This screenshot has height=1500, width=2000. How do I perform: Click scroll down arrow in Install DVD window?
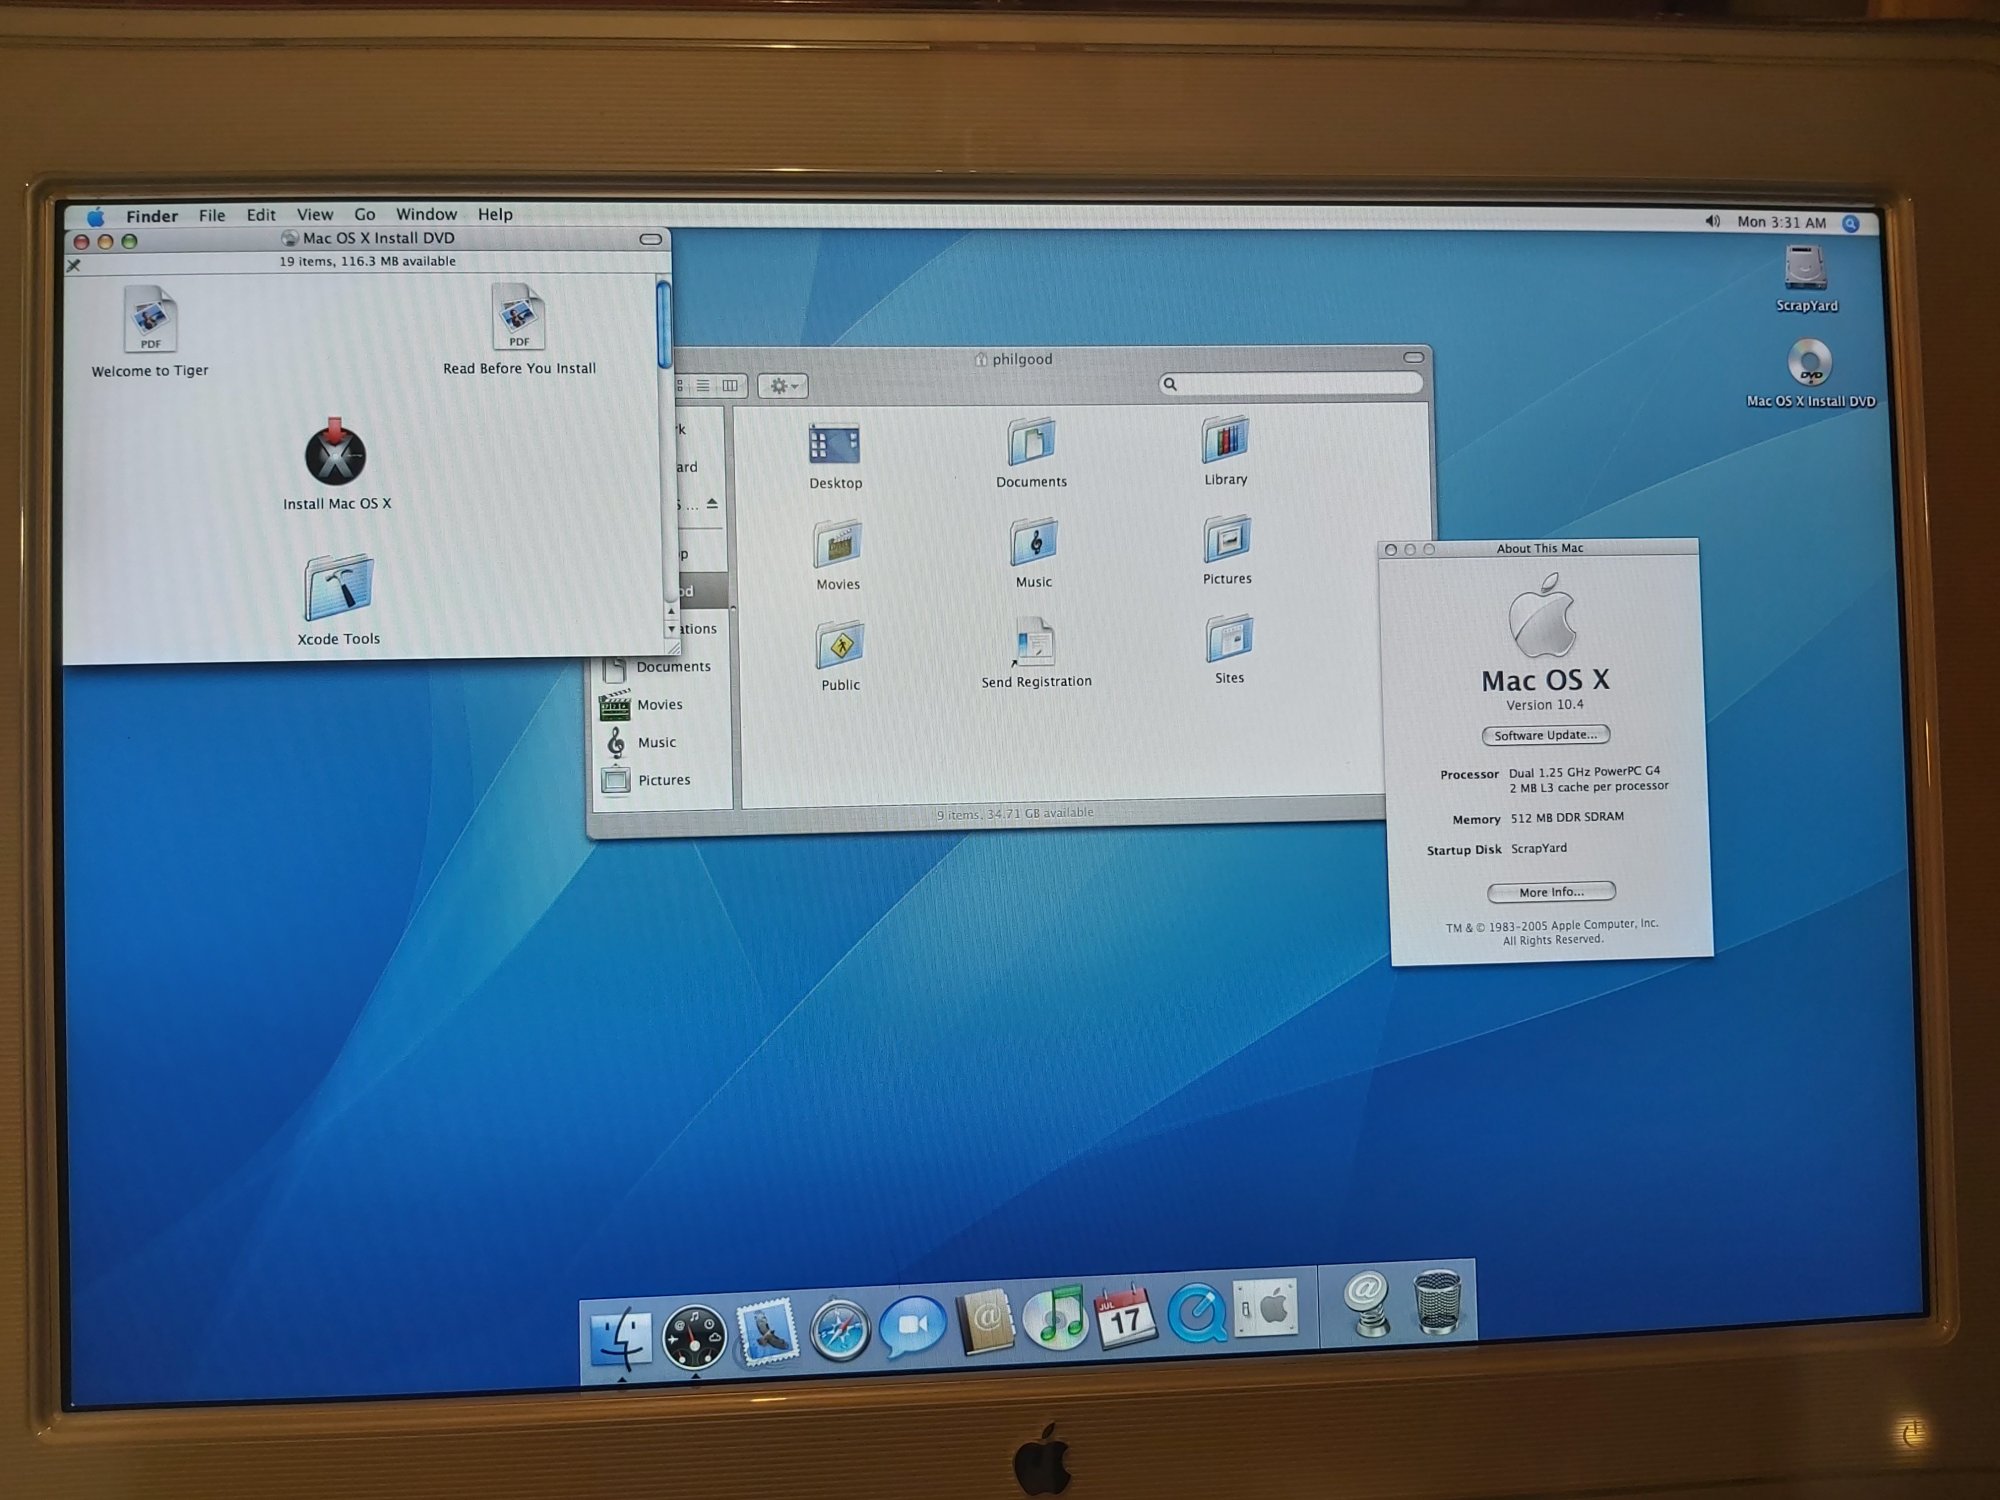tap(671, 629)
